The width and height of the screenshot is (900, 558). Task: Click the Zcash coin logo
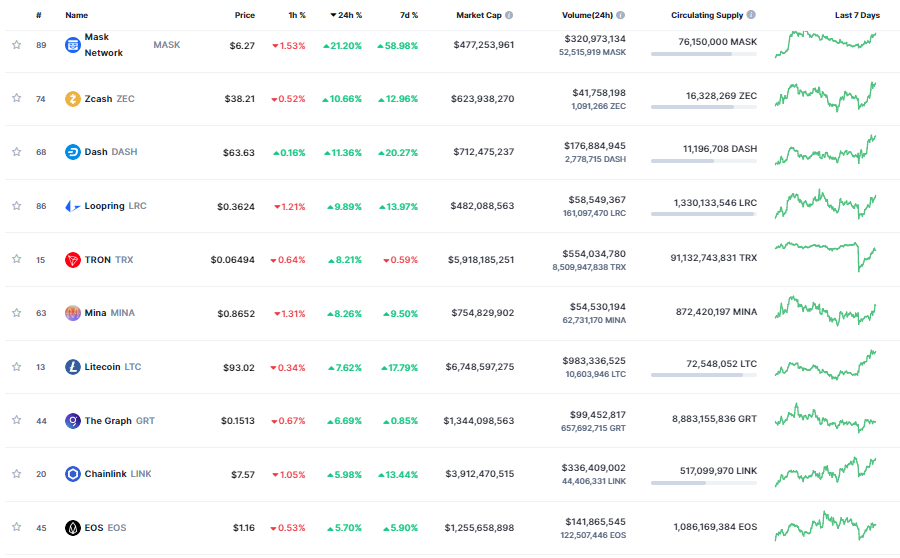point(73,99)
